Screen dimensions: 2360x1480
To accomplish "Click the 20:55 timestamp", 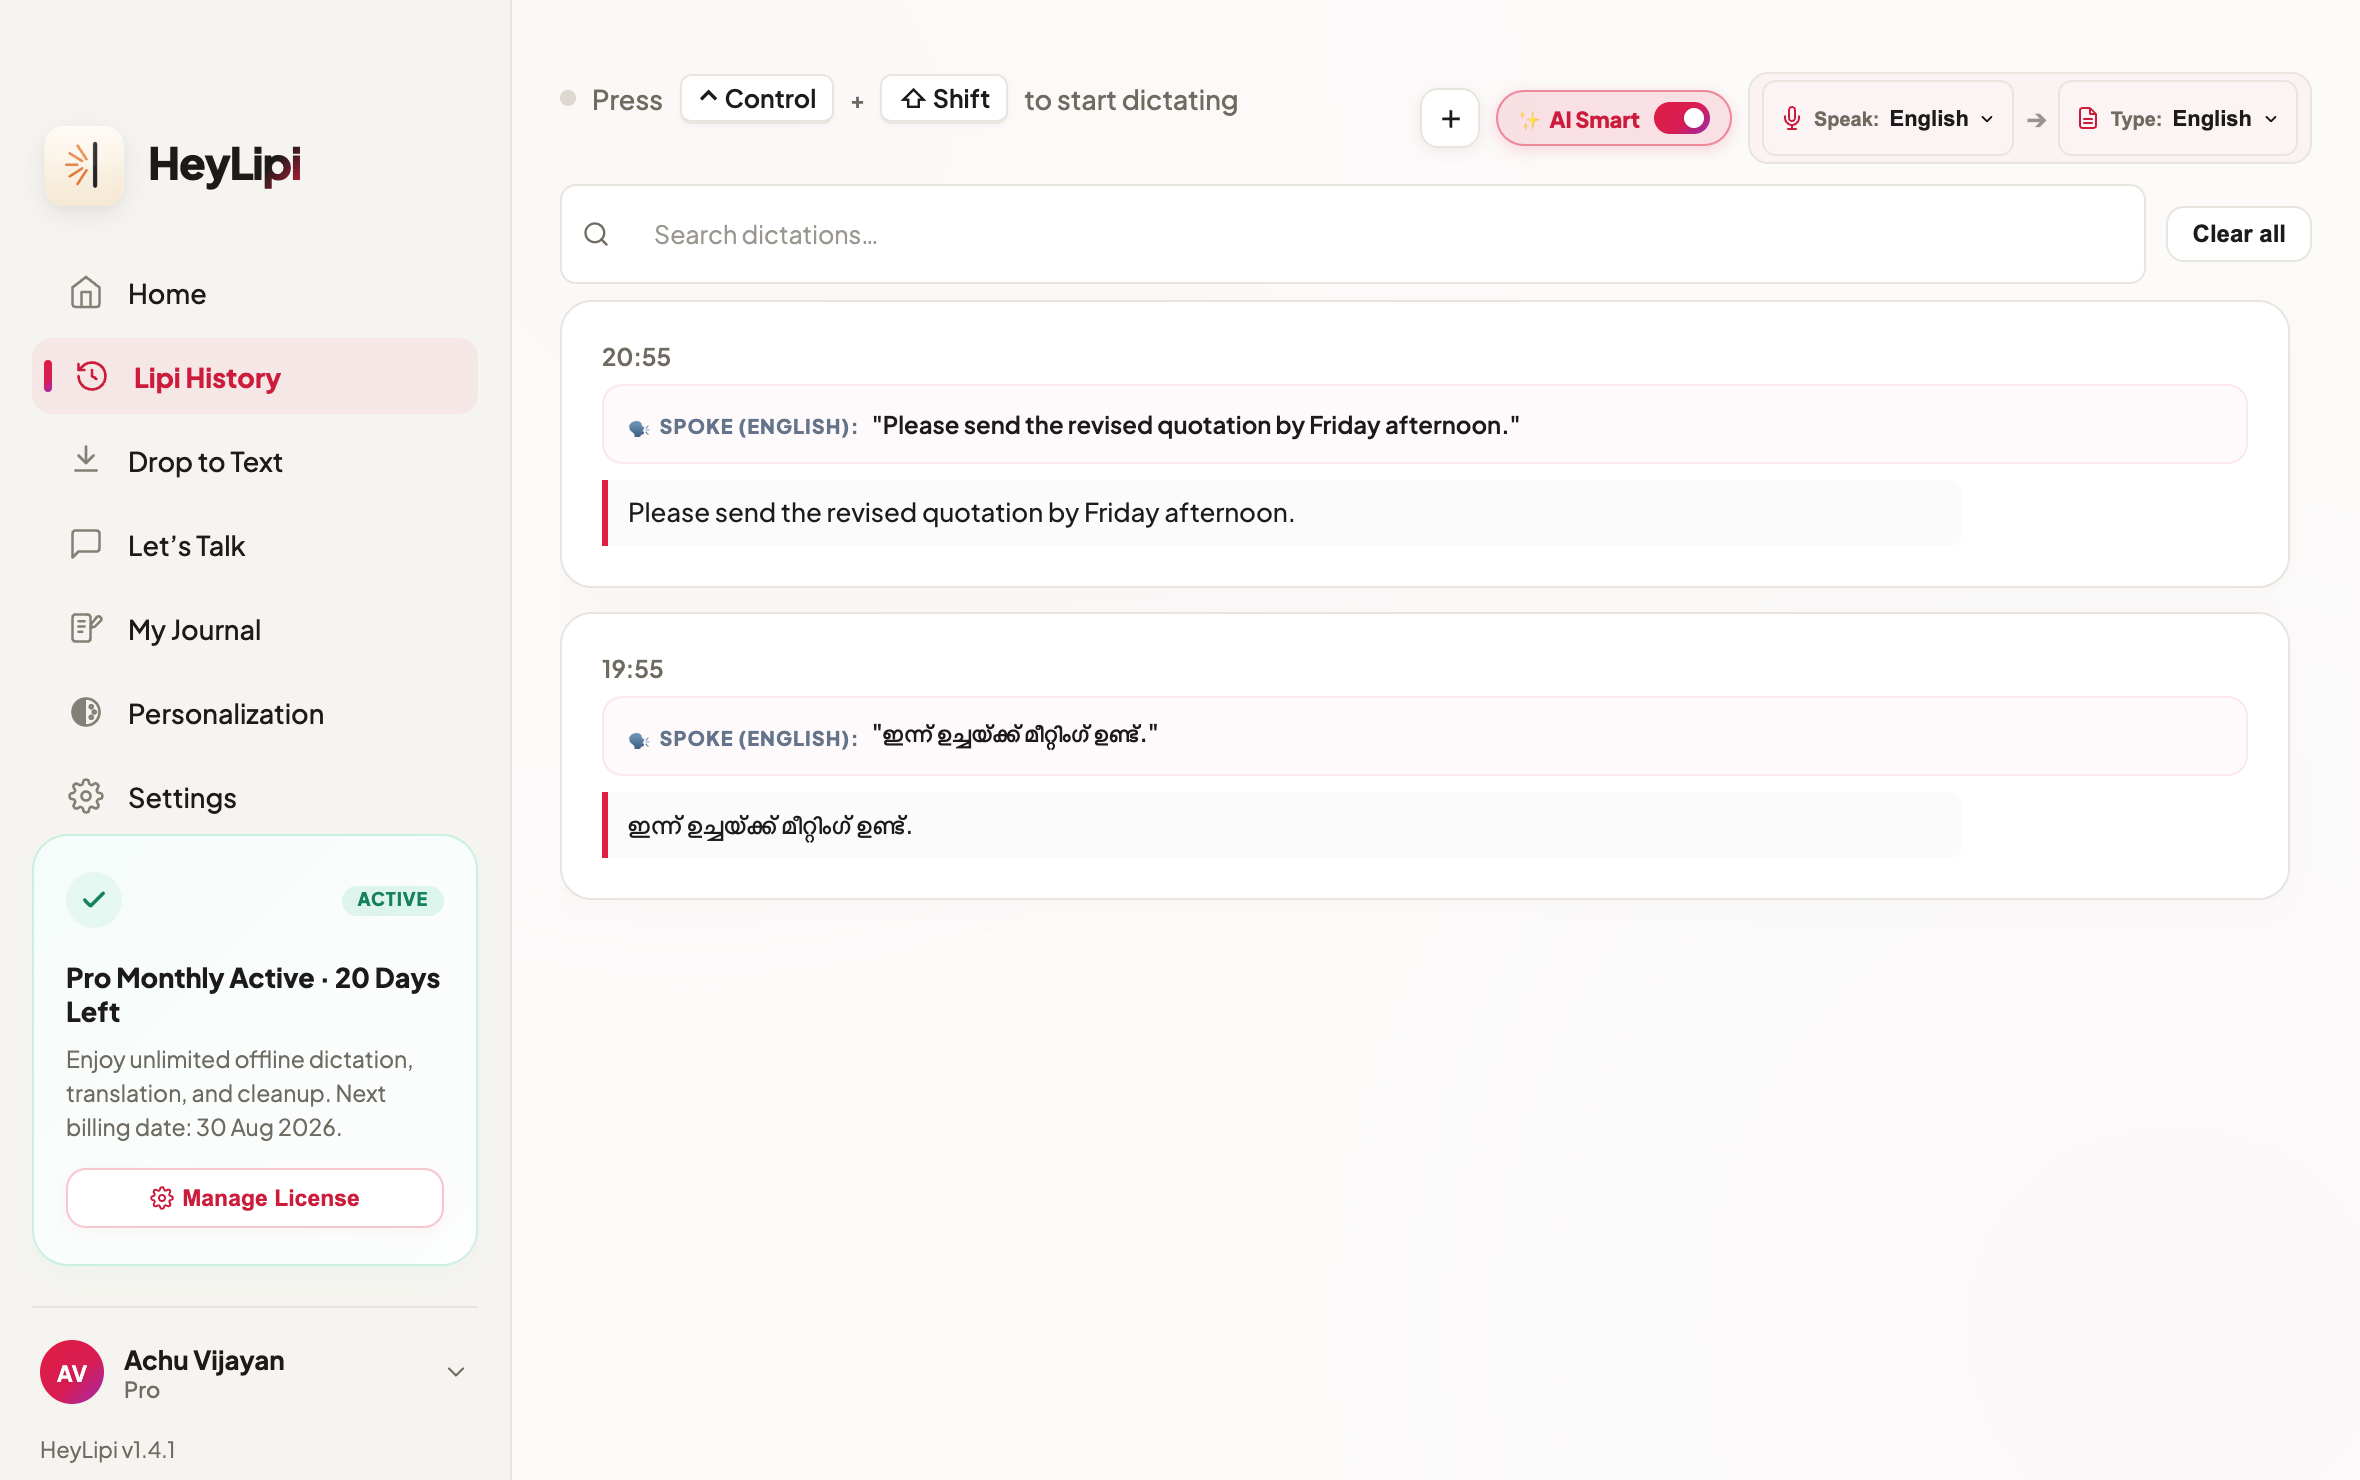I will (636, 357).
